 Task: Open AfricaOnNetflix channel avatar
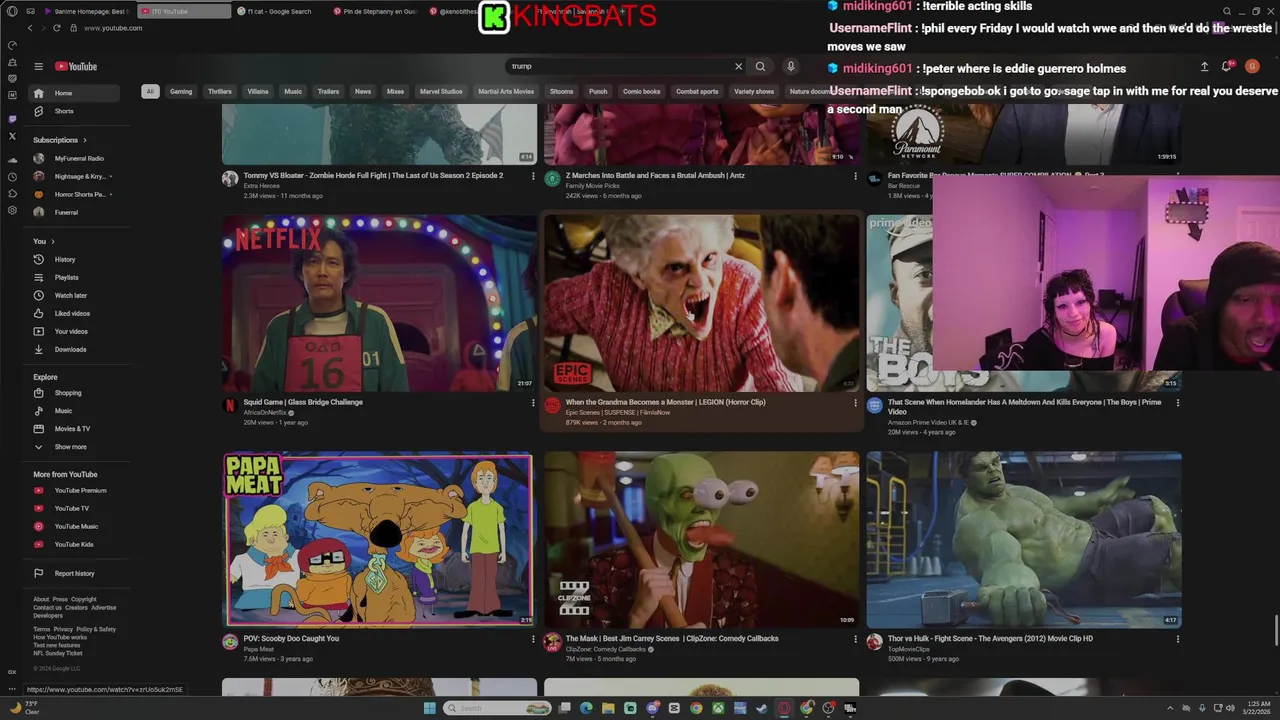click(230, 406)
